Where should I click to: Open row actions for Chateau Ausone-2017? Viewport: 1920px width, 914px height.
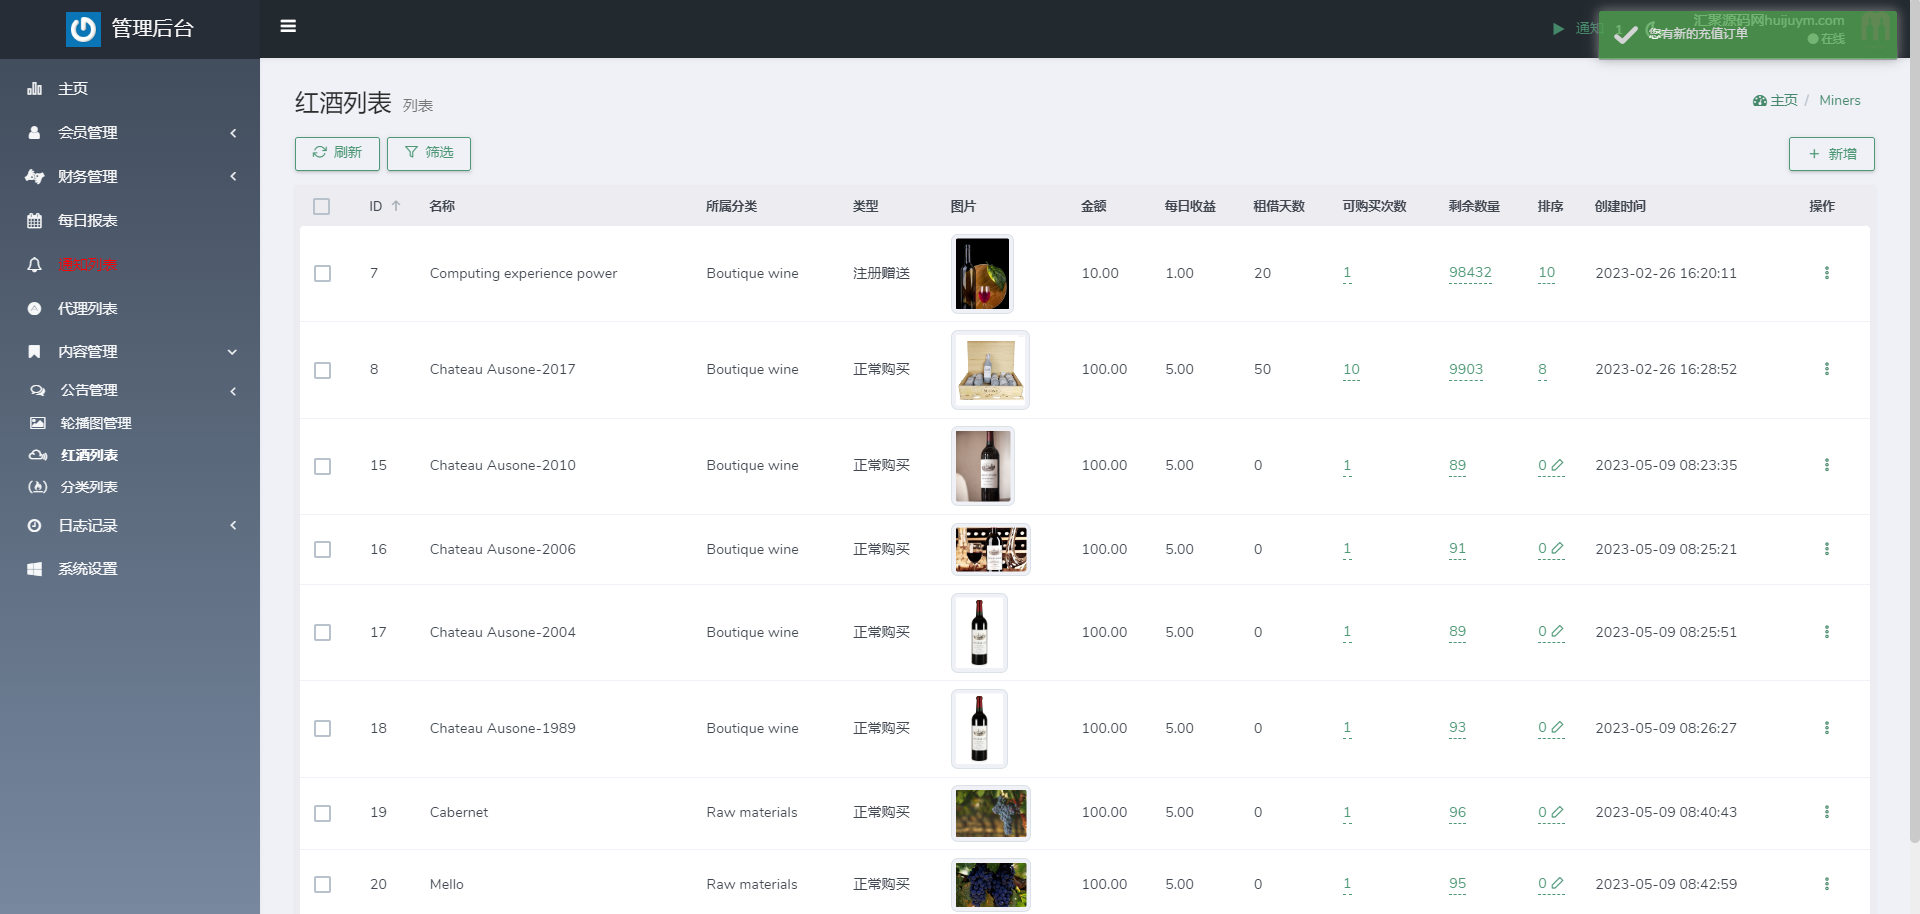(1826, 369)
